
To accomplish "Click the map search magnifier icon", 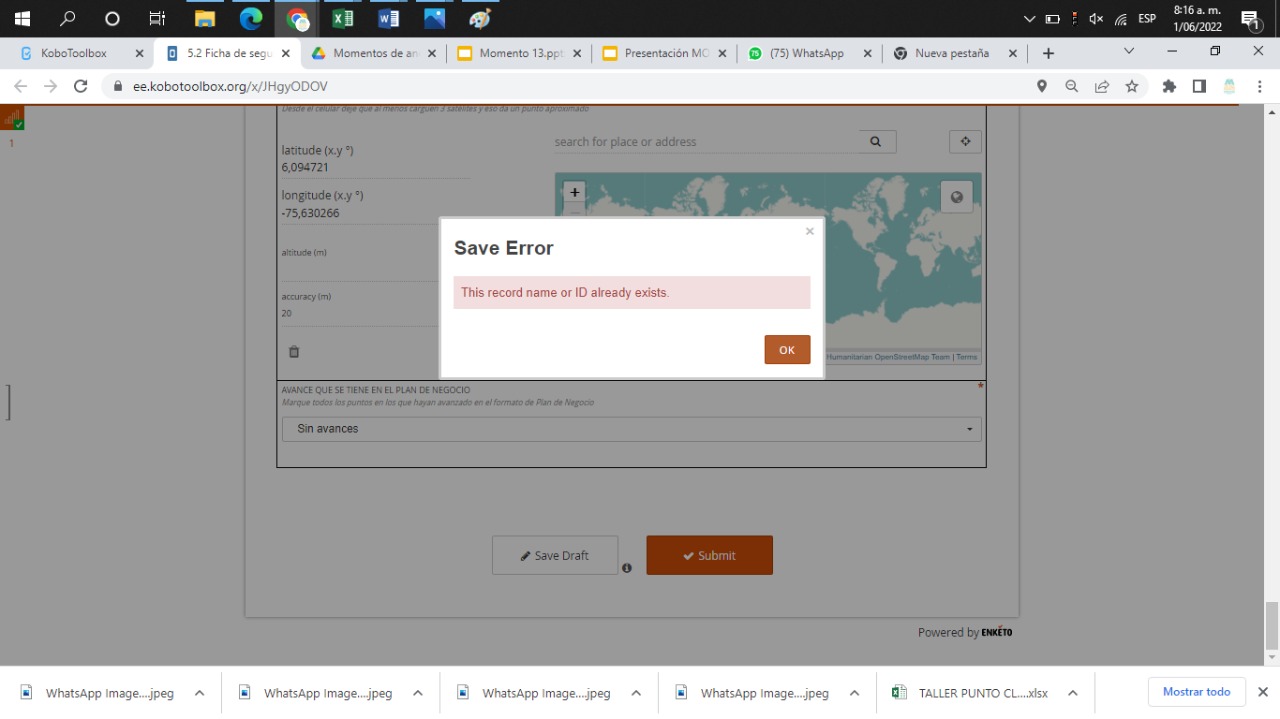I will click(876, 142).
